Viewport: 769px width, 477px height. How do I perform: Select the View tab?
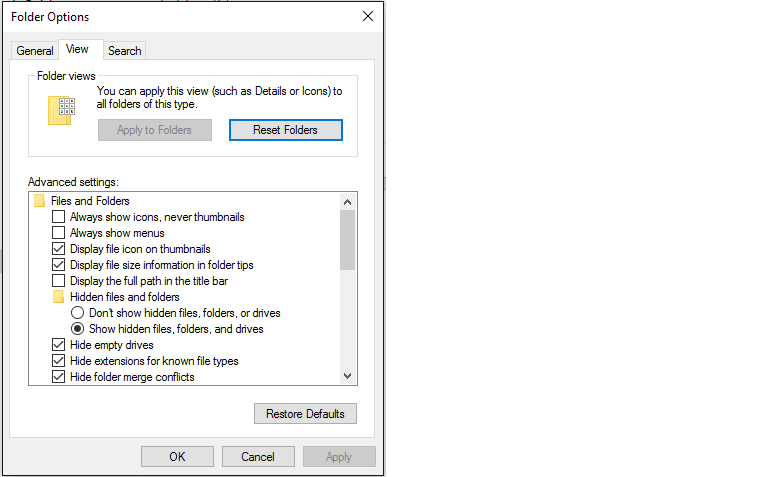(80, 49)
